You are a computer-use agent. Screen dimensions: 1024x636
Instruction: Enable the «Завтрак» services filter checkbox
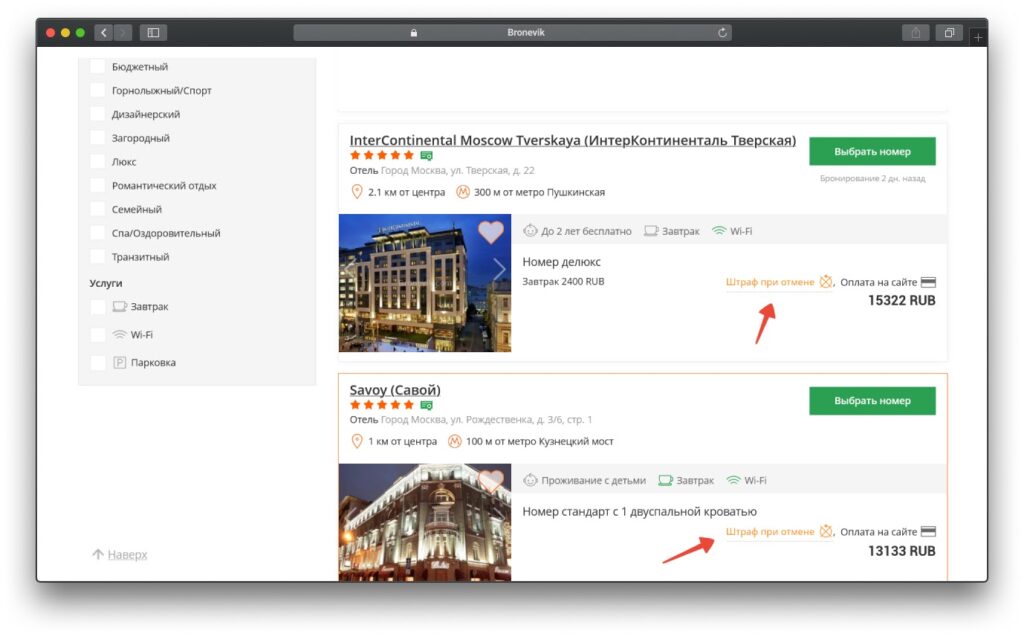click(97, 306)
